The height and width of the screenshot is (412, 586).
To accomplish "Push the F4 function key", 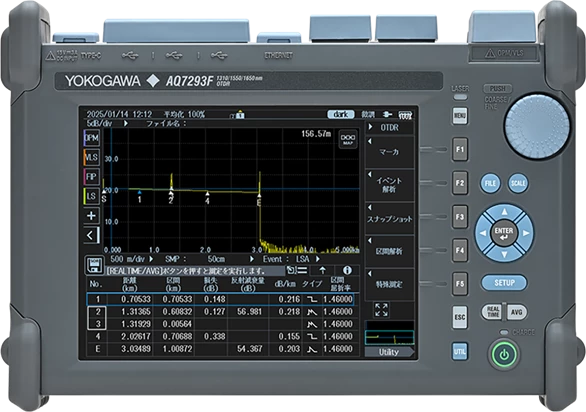I will [460, 250].
